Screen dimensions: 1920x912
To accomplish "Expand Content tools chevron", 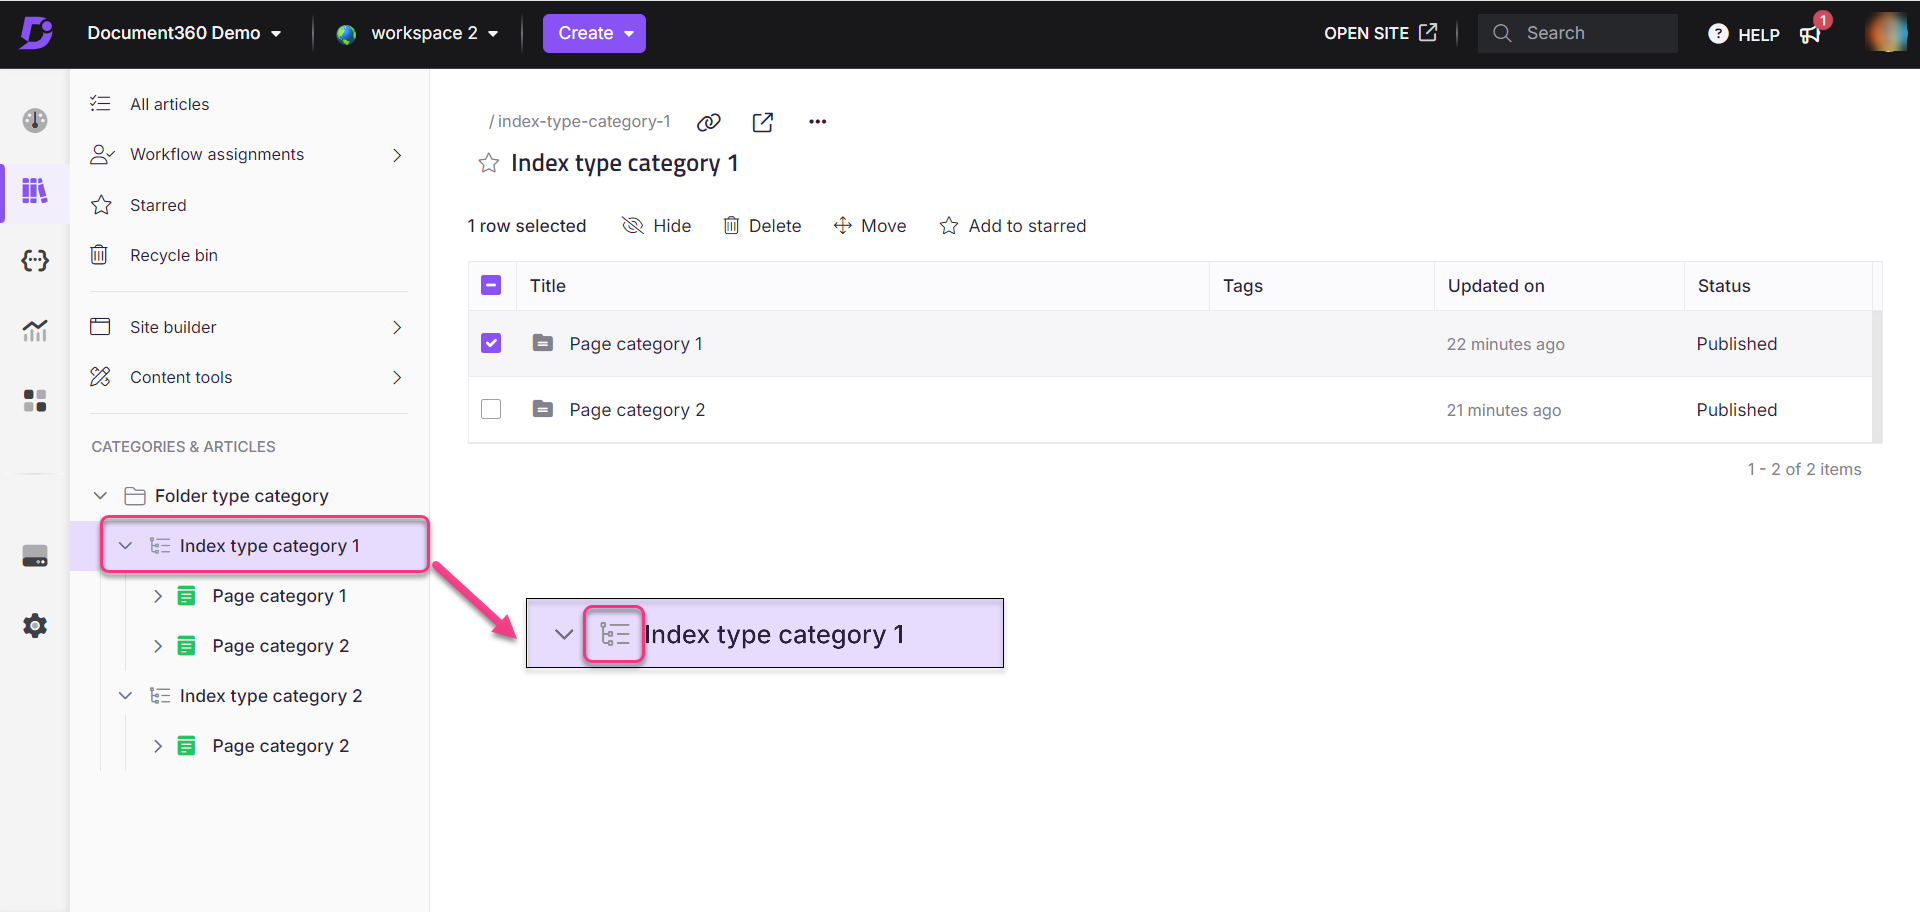I will click(x=397, y=377).
